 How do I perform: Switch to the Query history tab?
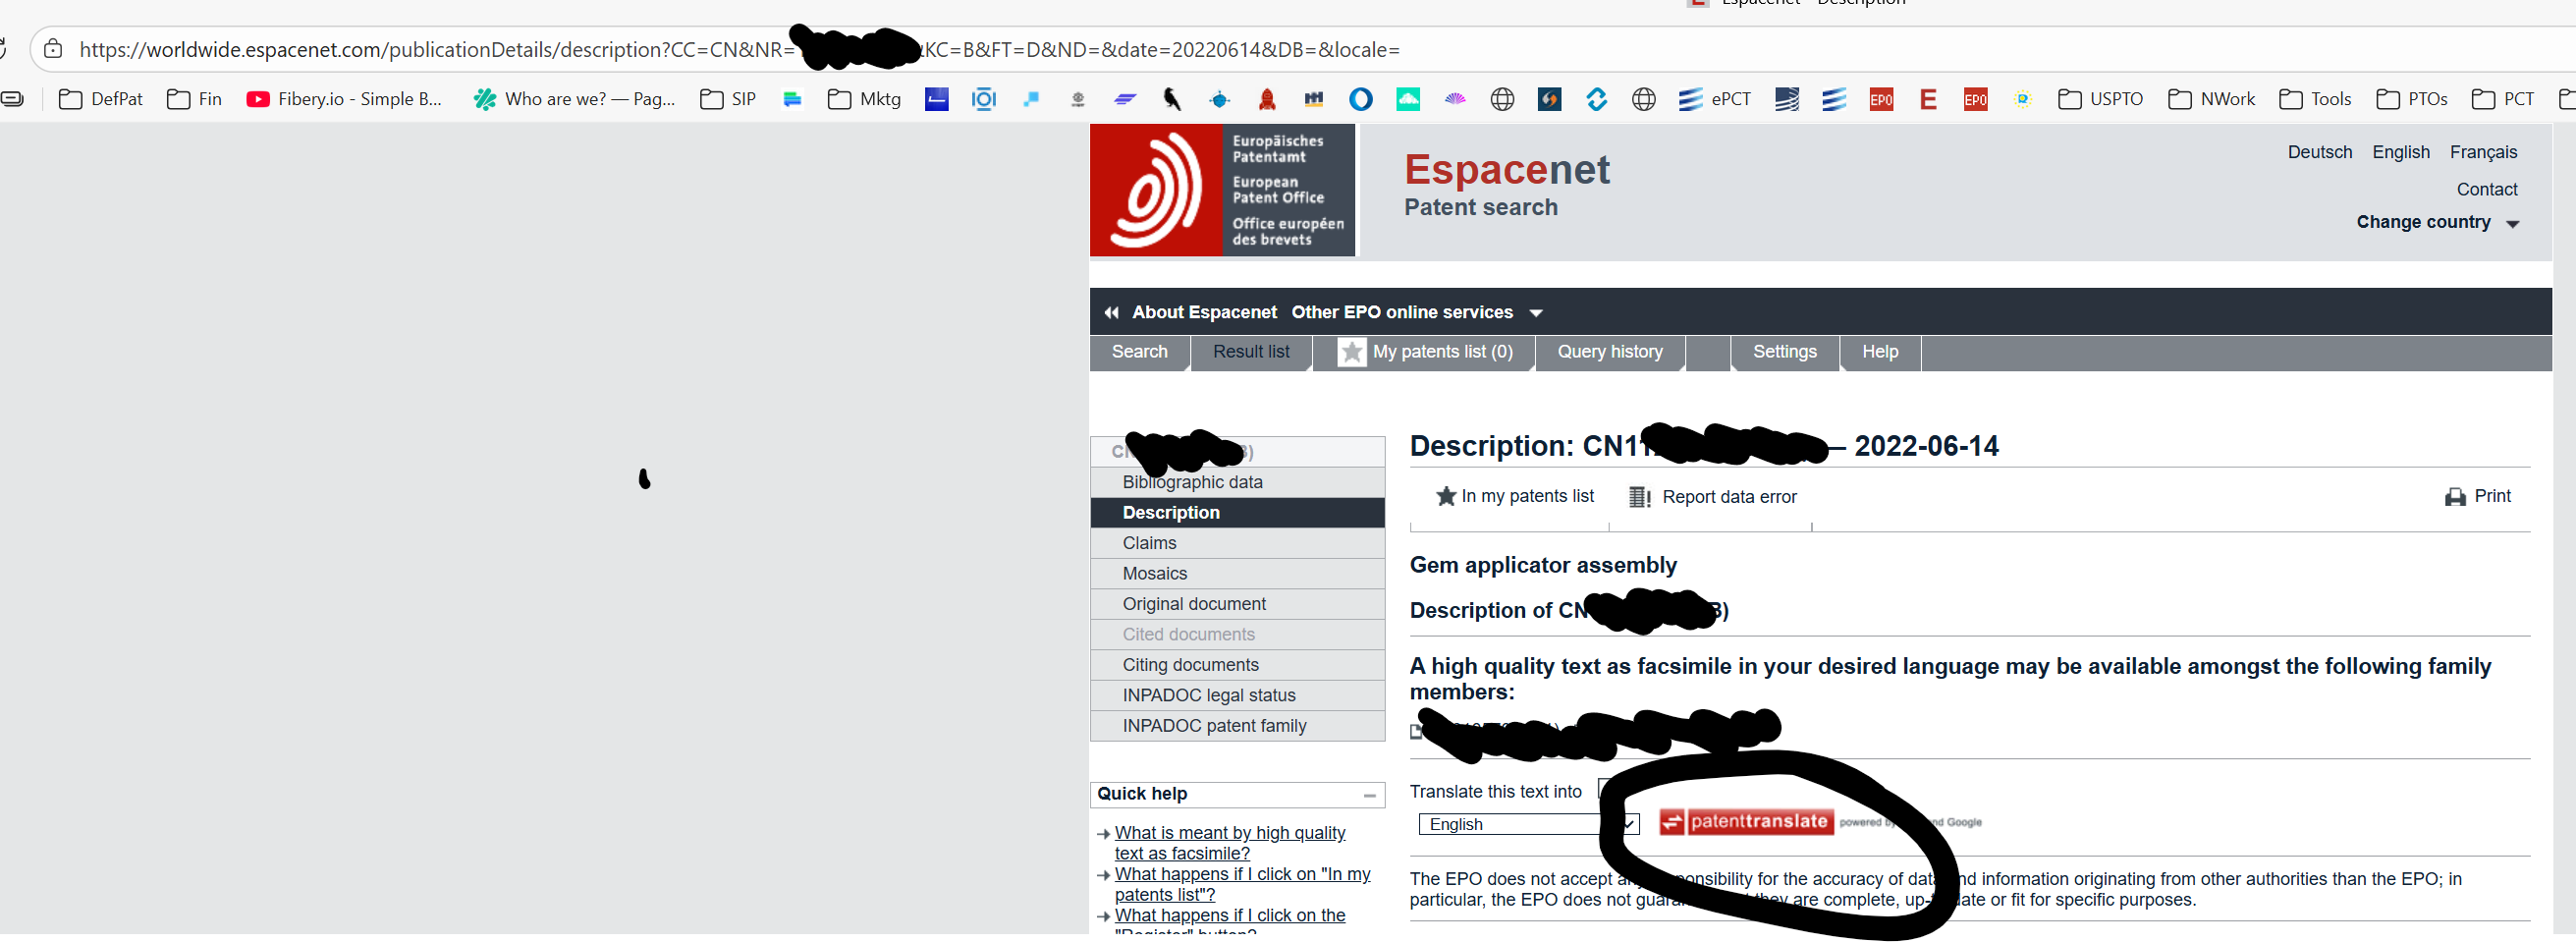(x=1609, y=352)
